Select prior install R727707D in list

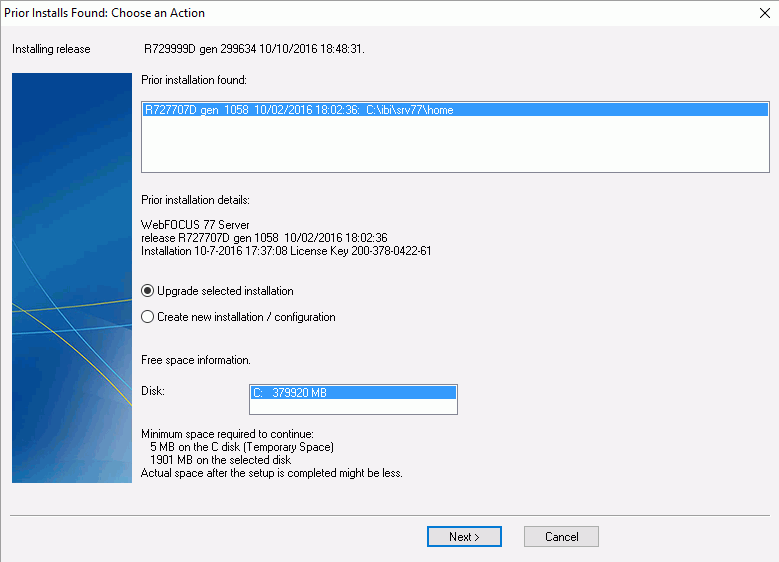point(455,110)
